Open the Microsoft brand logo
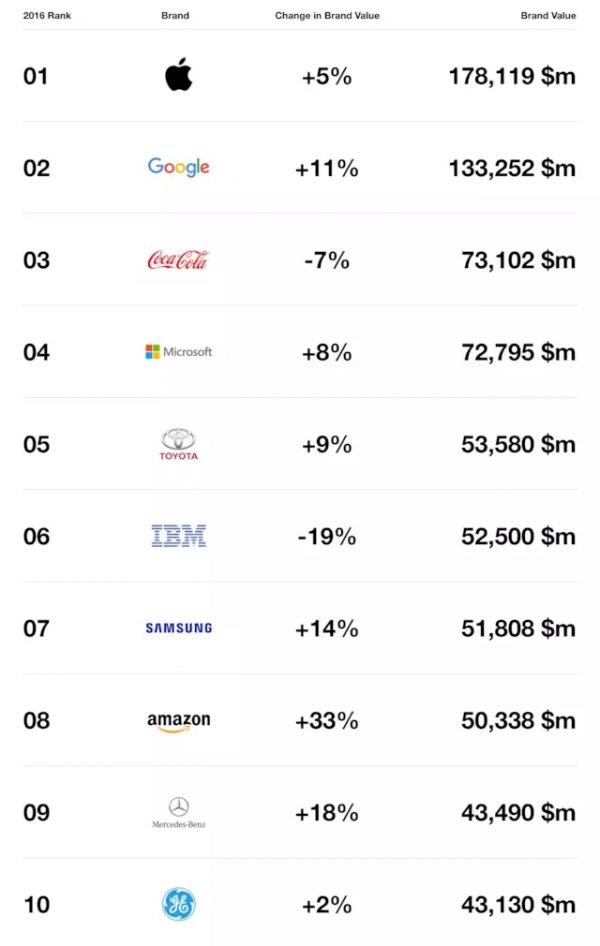Image resolution: width=600 pixels, height=946 pixels. [179, 352]
